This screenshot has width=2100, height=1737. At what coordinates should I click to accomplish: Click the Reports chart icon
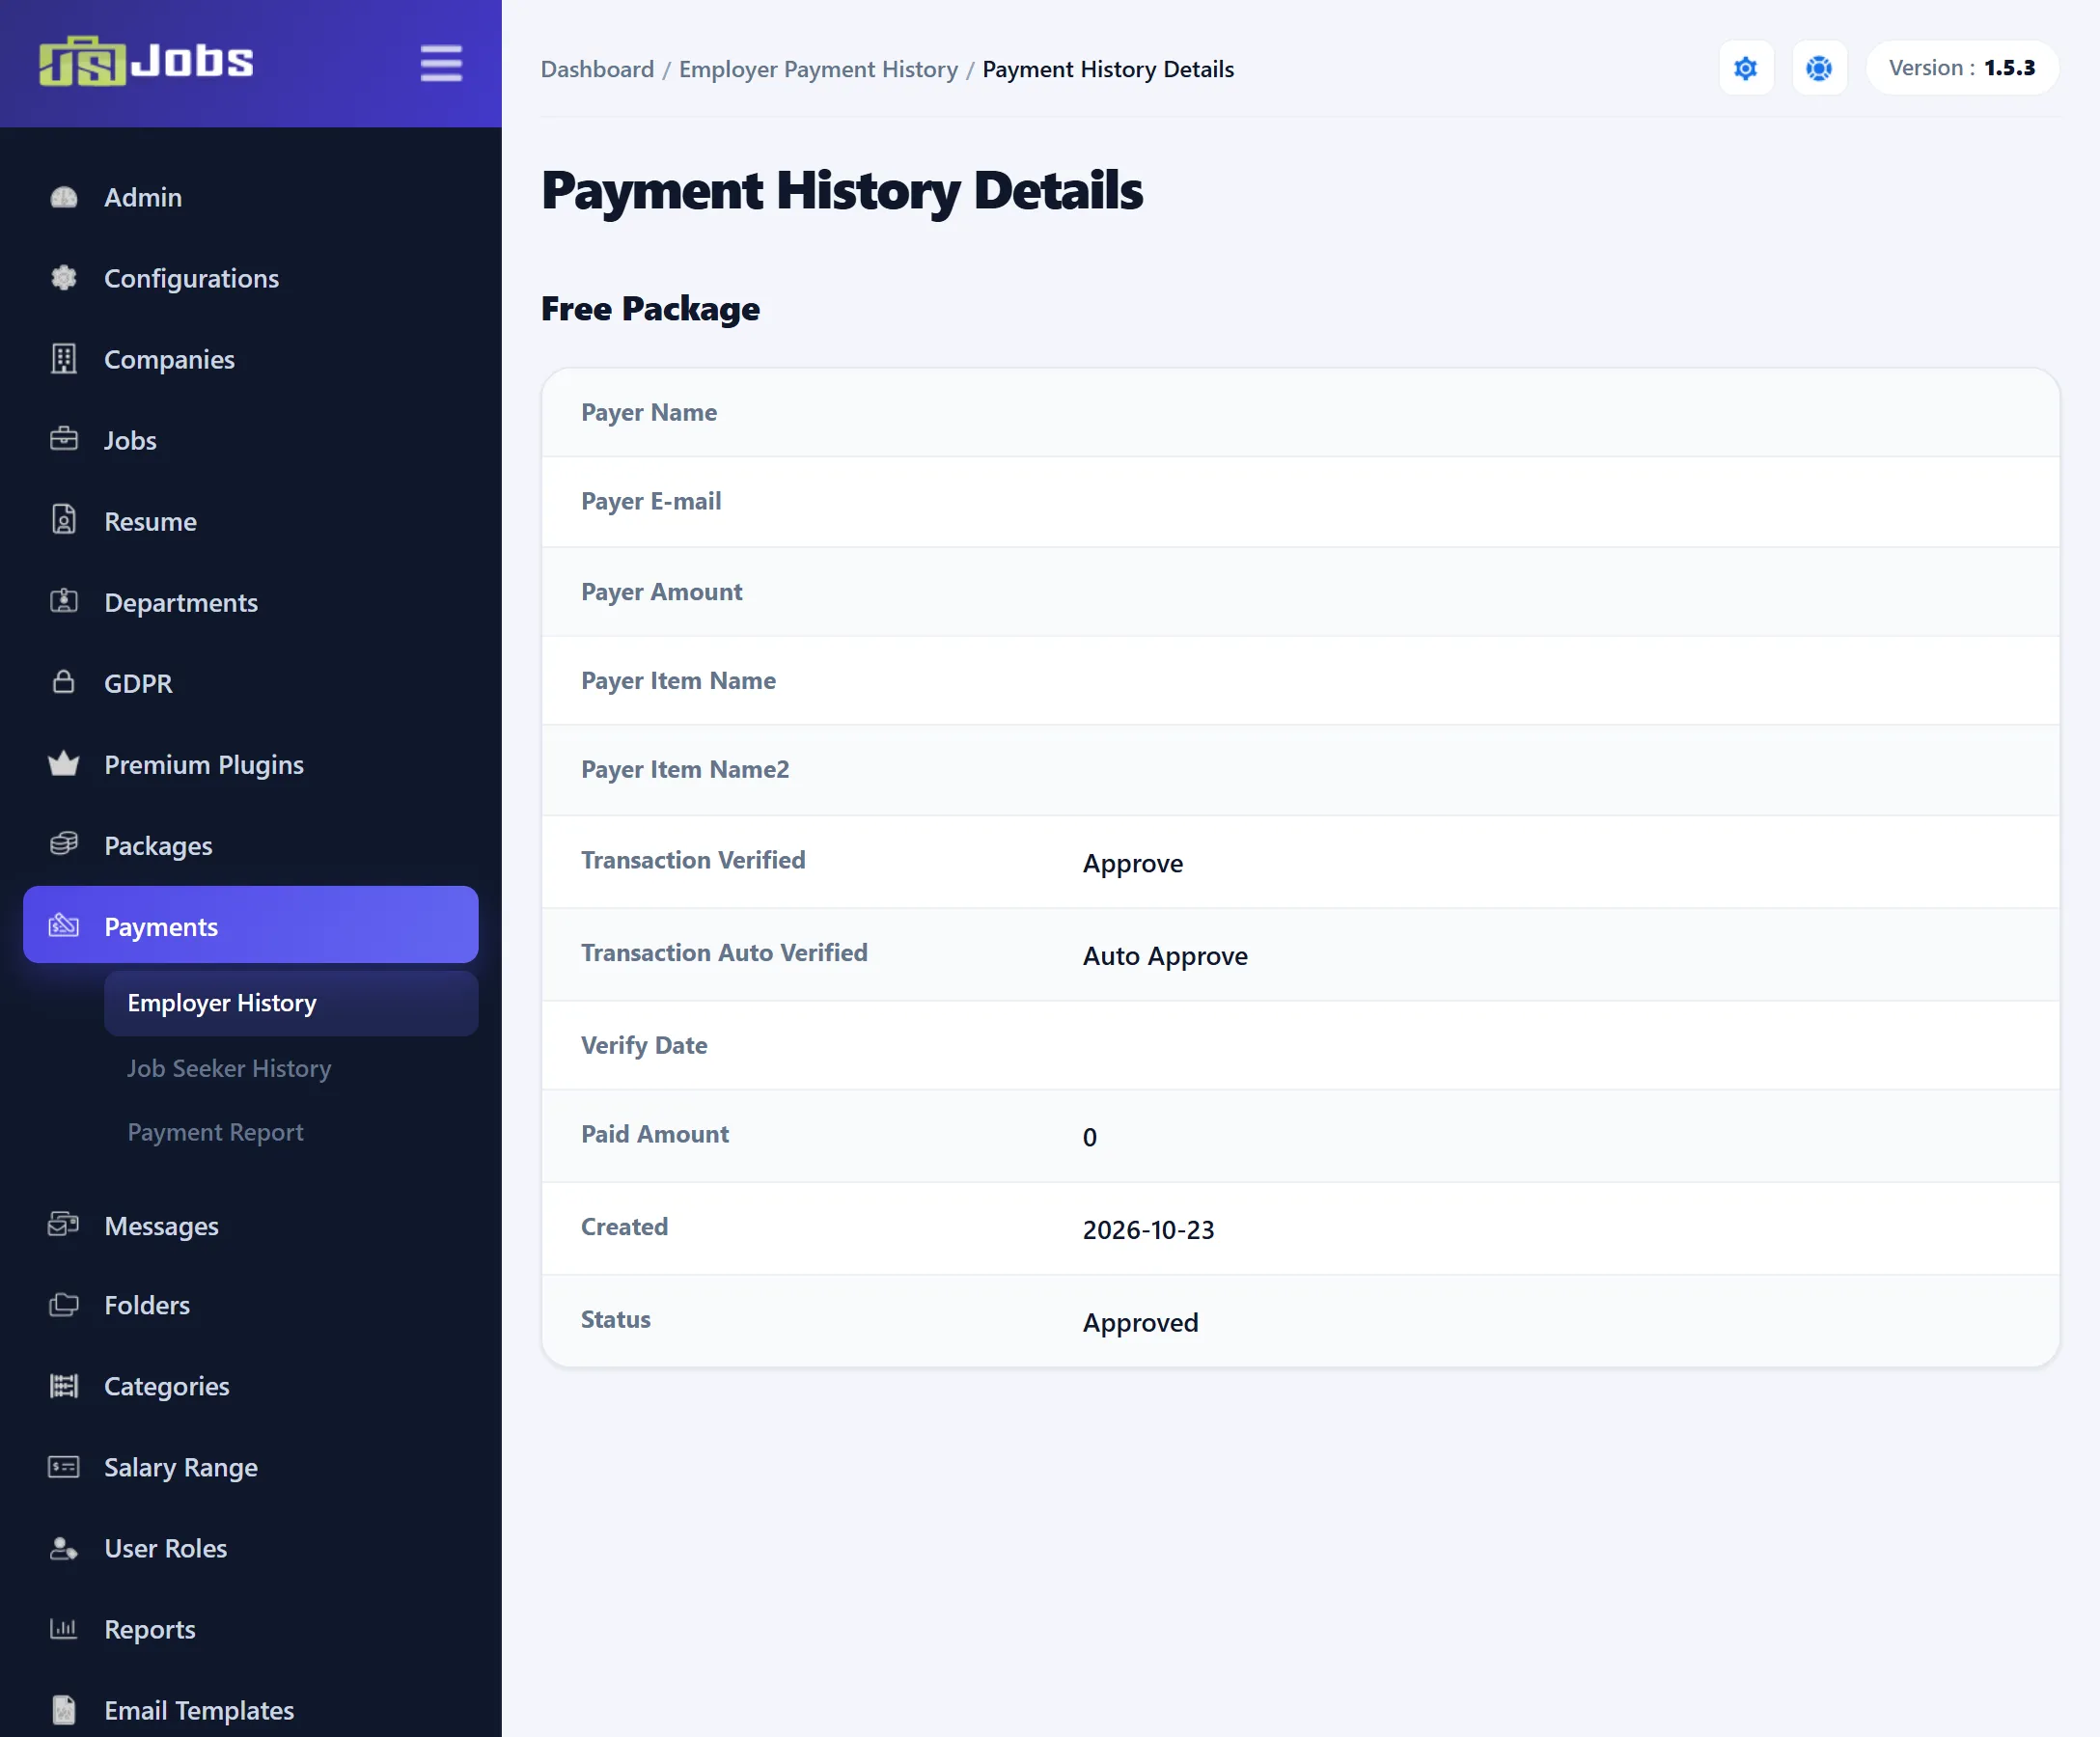[x=64, y=1629]
